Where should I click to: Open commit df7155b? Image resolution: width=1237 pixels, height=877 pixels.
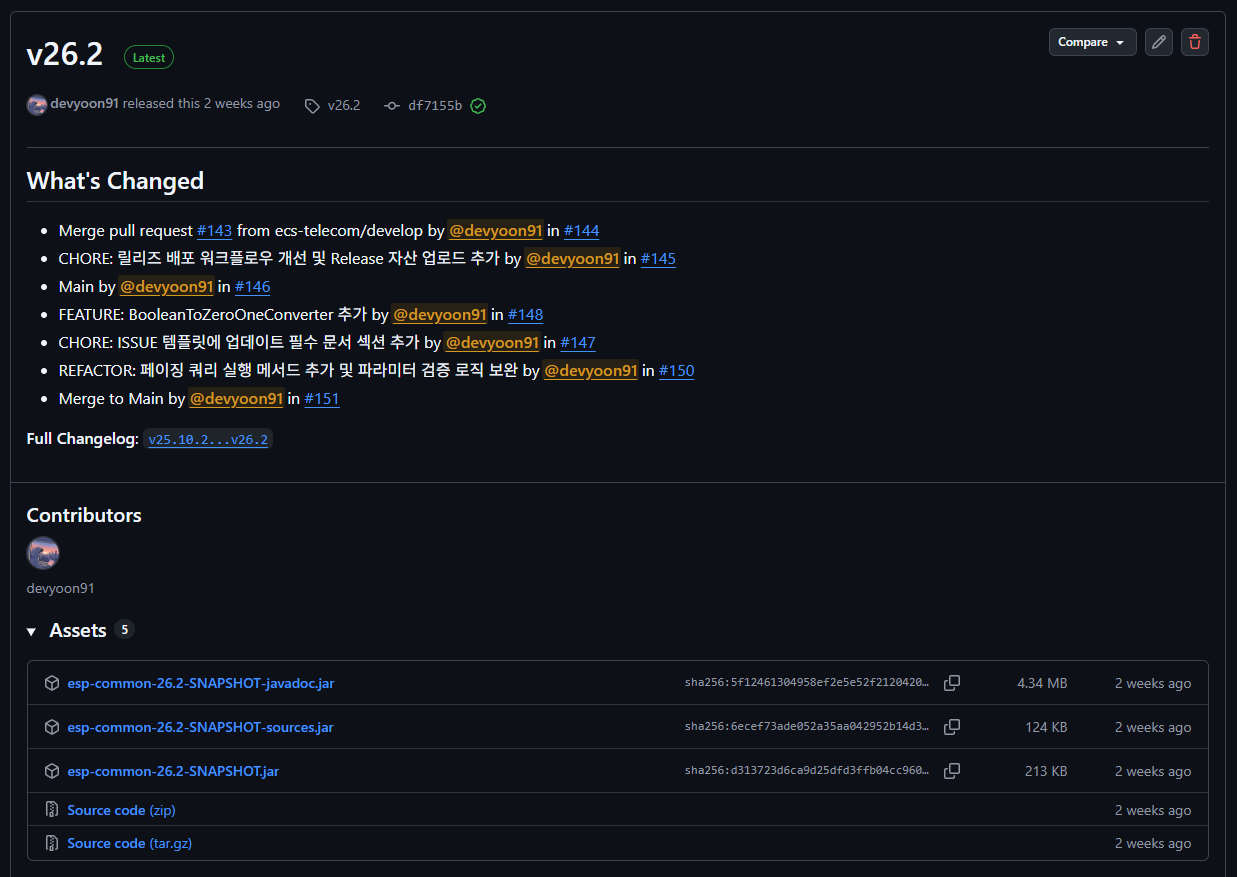point(435,106)
